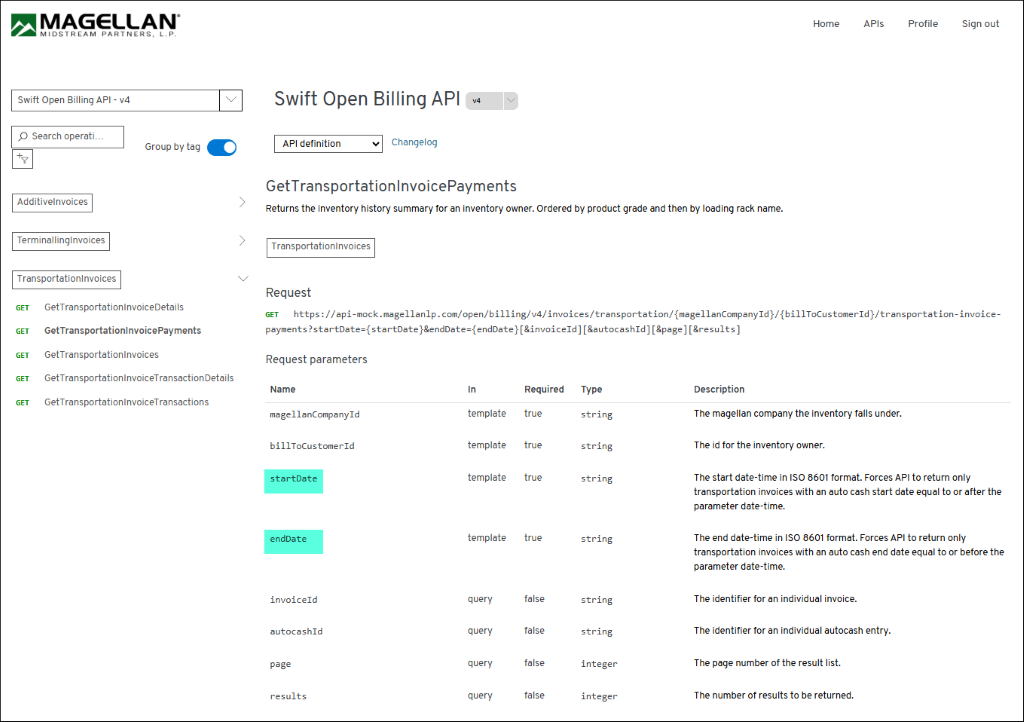Click the Changelog link
Screen dimensions: 1024x722
click(414, 141)
